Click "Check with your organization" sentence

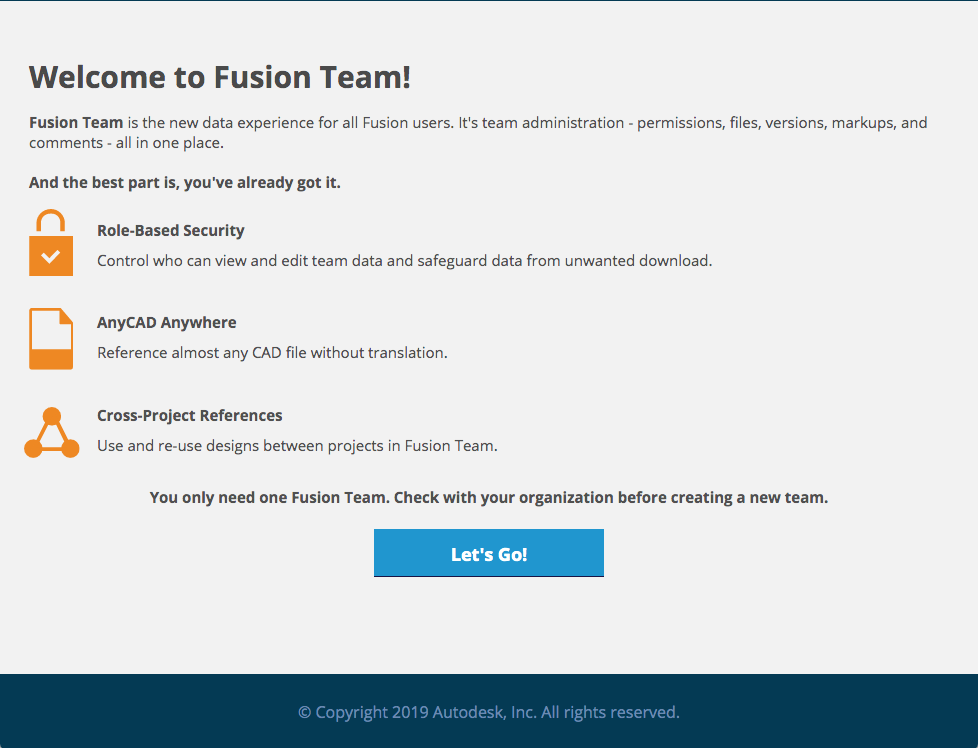point(610,497)
